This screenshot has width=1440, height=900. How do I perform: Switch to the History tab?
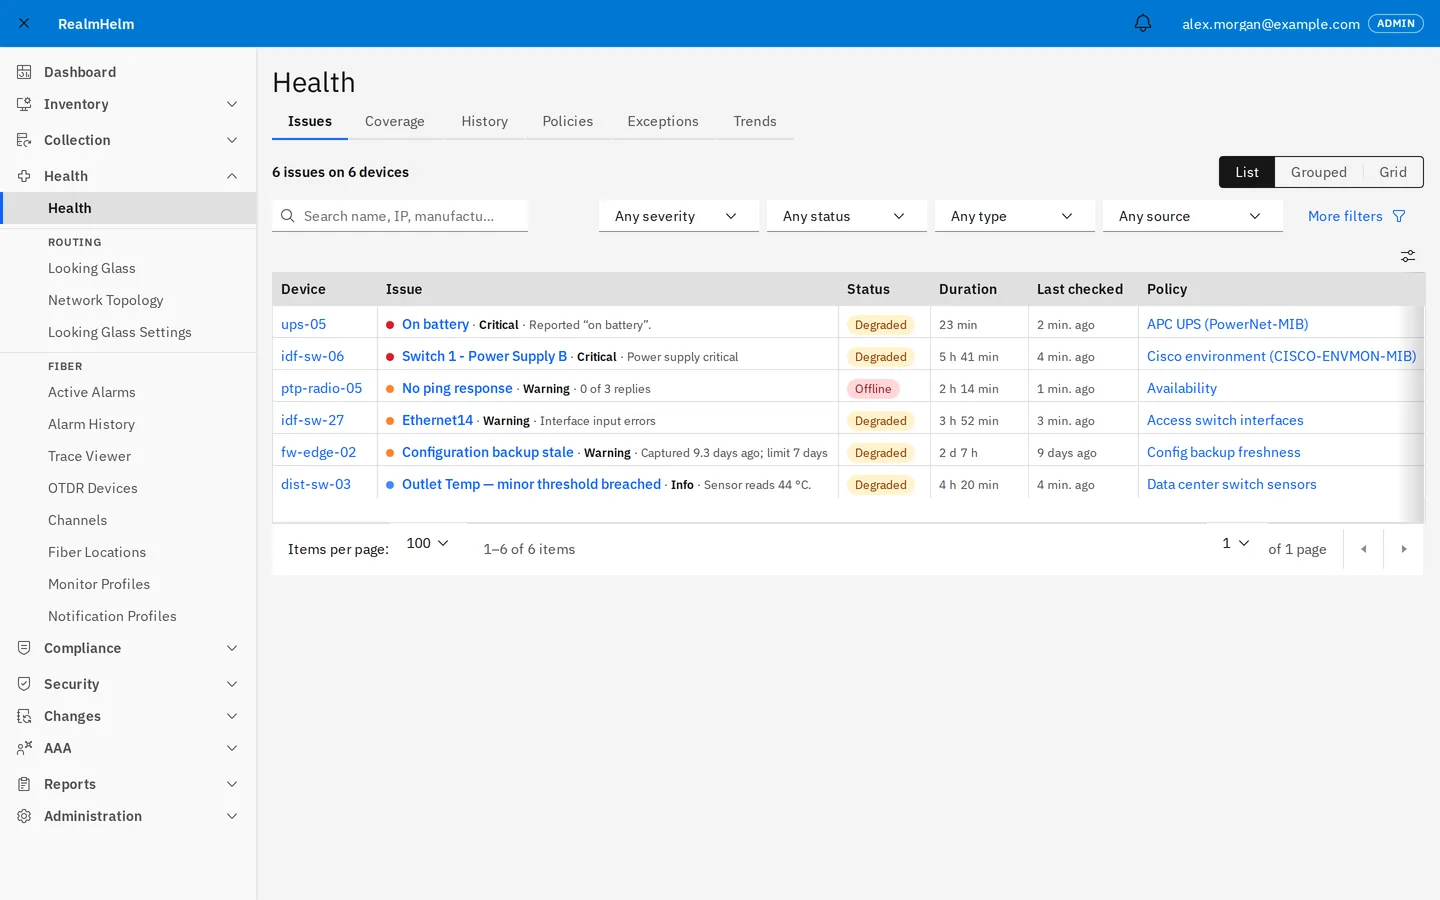(484, 121)
